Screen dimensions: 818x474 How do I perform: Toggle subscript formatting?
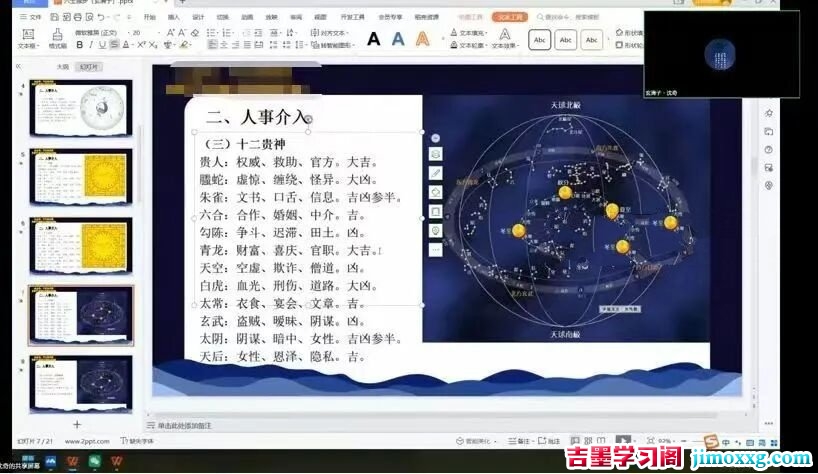coord(153,45)
